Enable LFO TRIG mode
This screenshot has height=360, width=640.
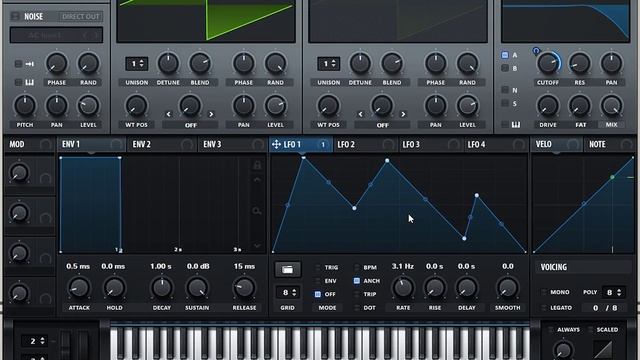(x=318, y=267)
